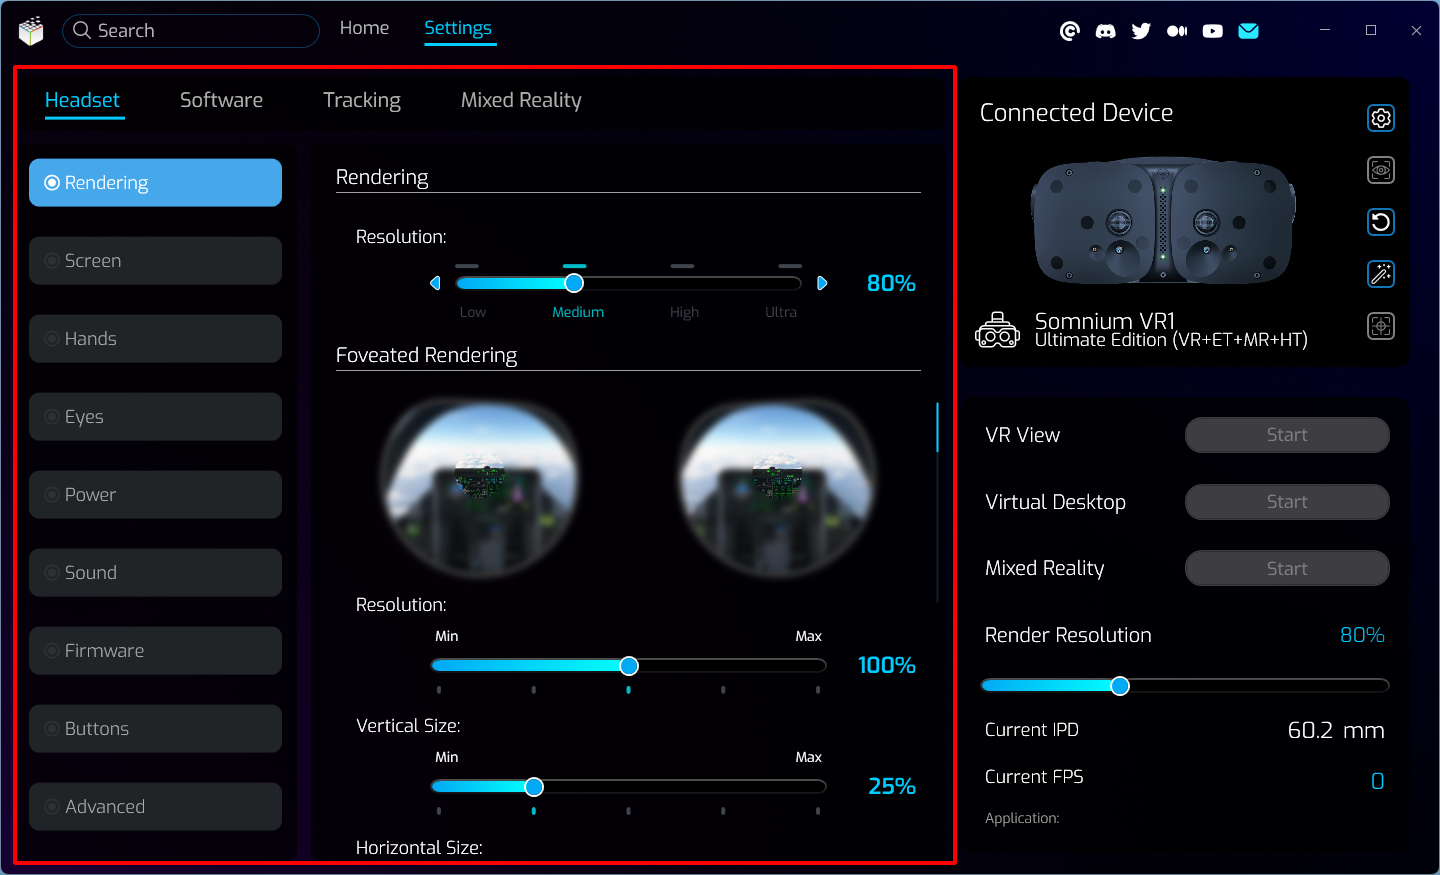Open the Twitter bird icon
Viewport: 1440px width, 875px height.
(x=1141, y=31)
